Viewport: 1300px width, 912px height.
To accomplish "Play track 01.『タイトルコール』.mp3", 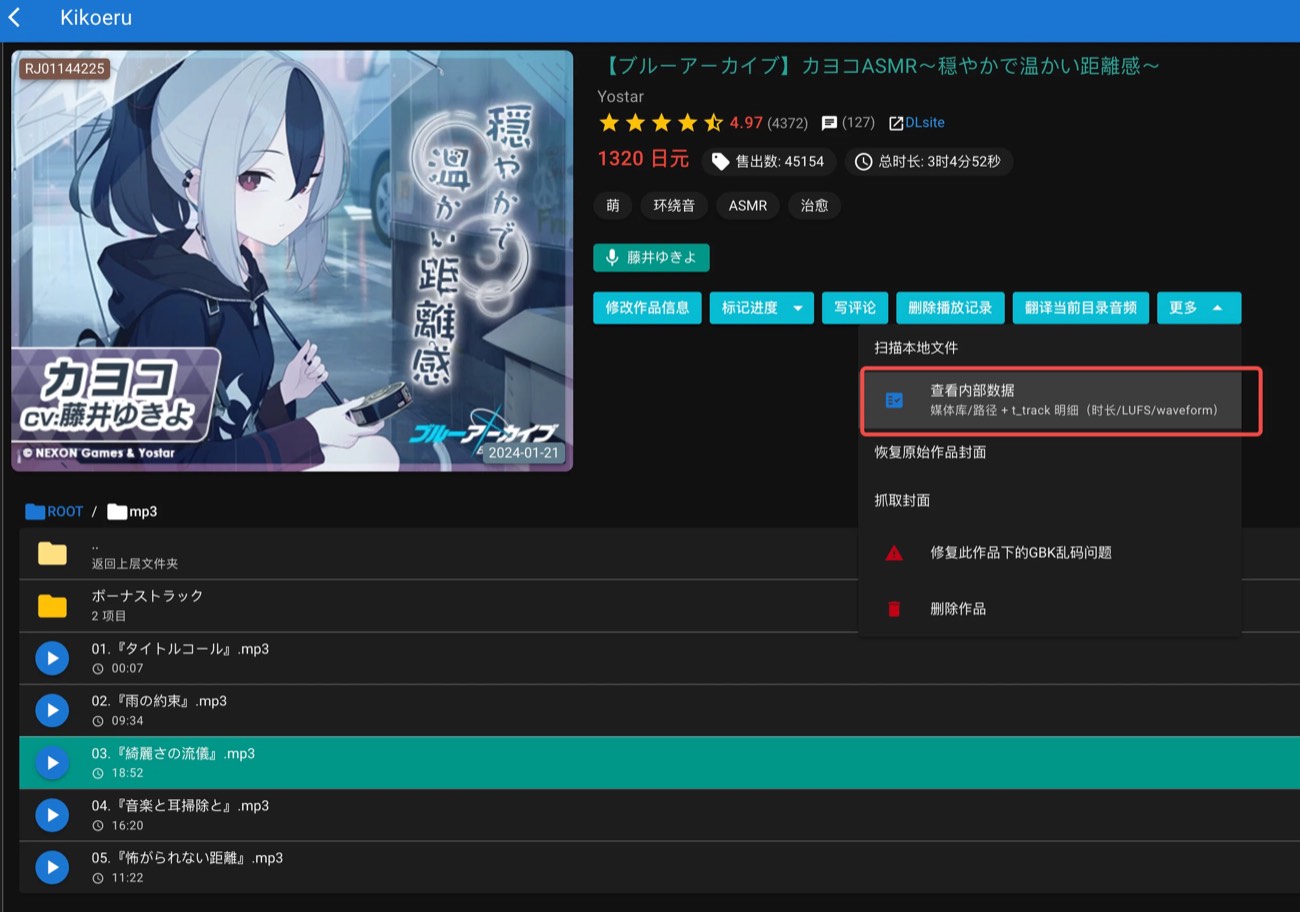I will click(51, 658).
